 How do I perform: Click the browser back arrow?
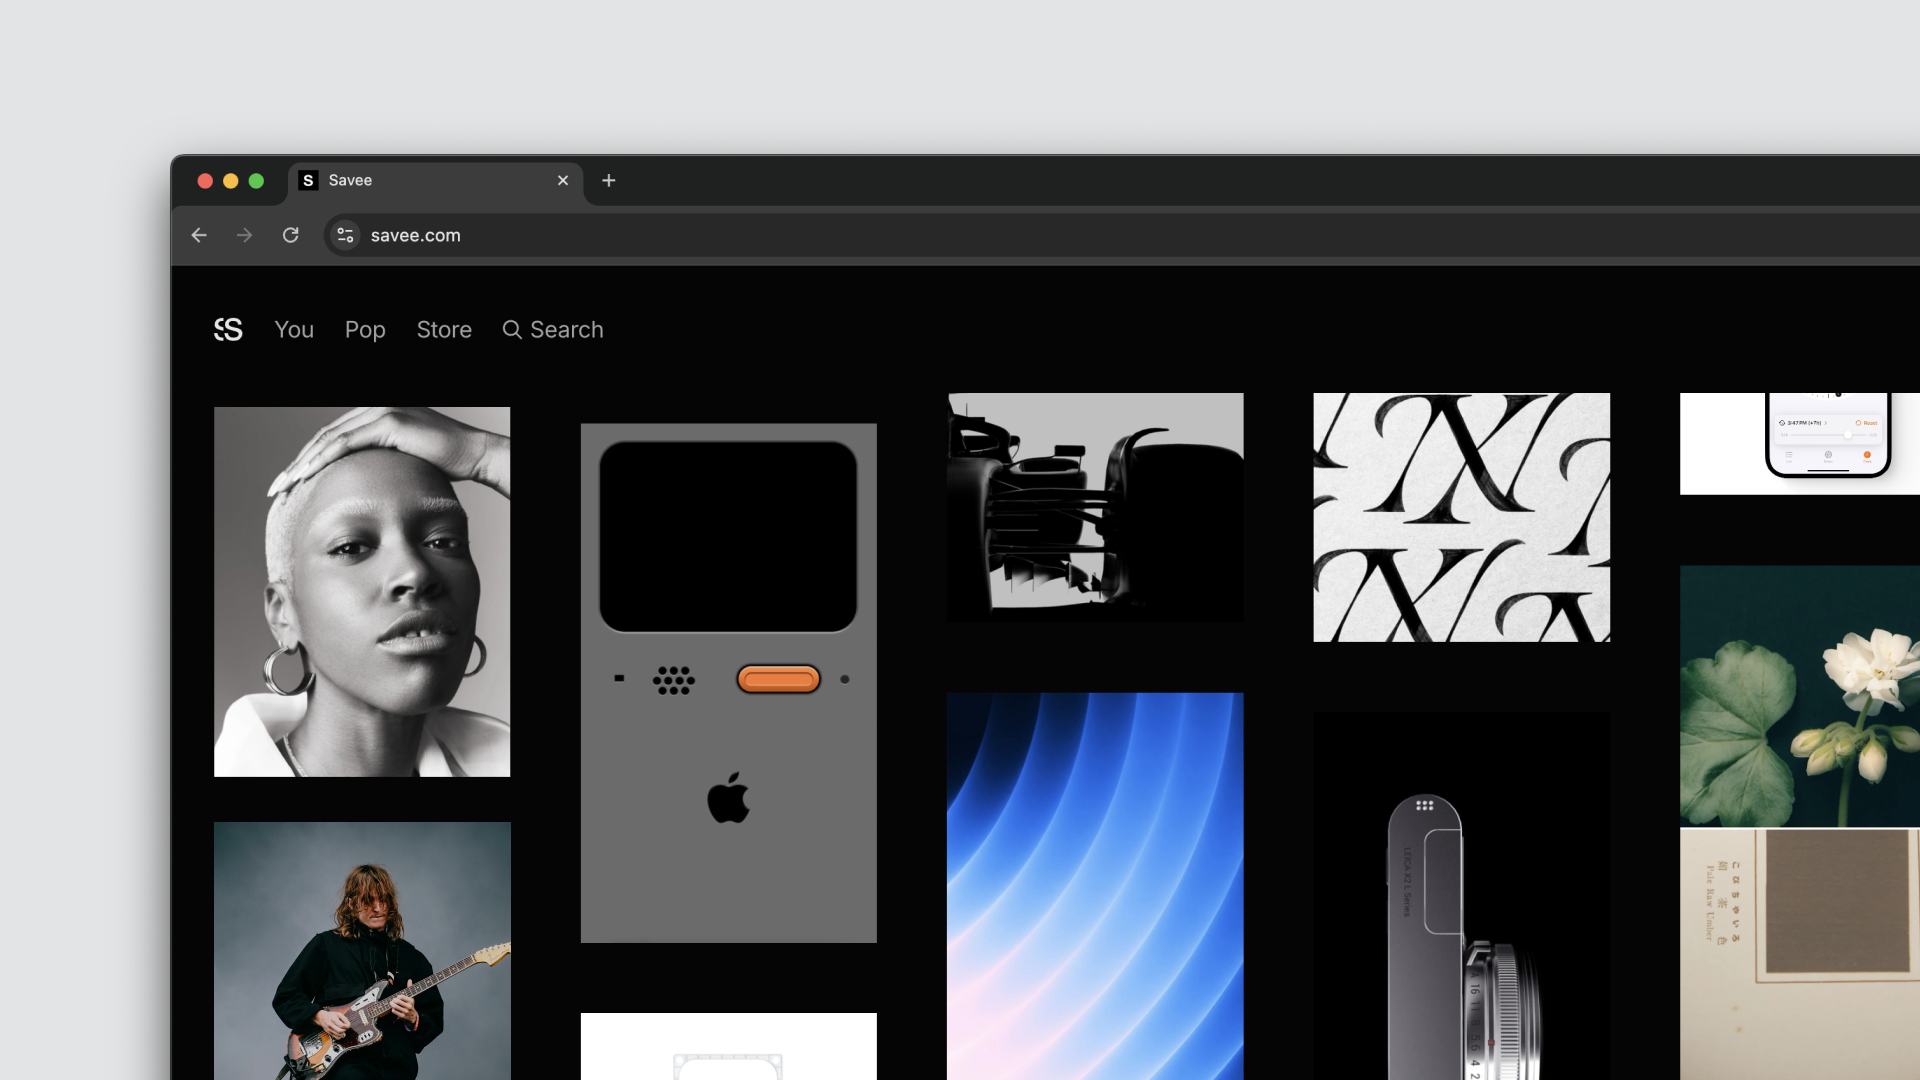(x=199, y=235)
